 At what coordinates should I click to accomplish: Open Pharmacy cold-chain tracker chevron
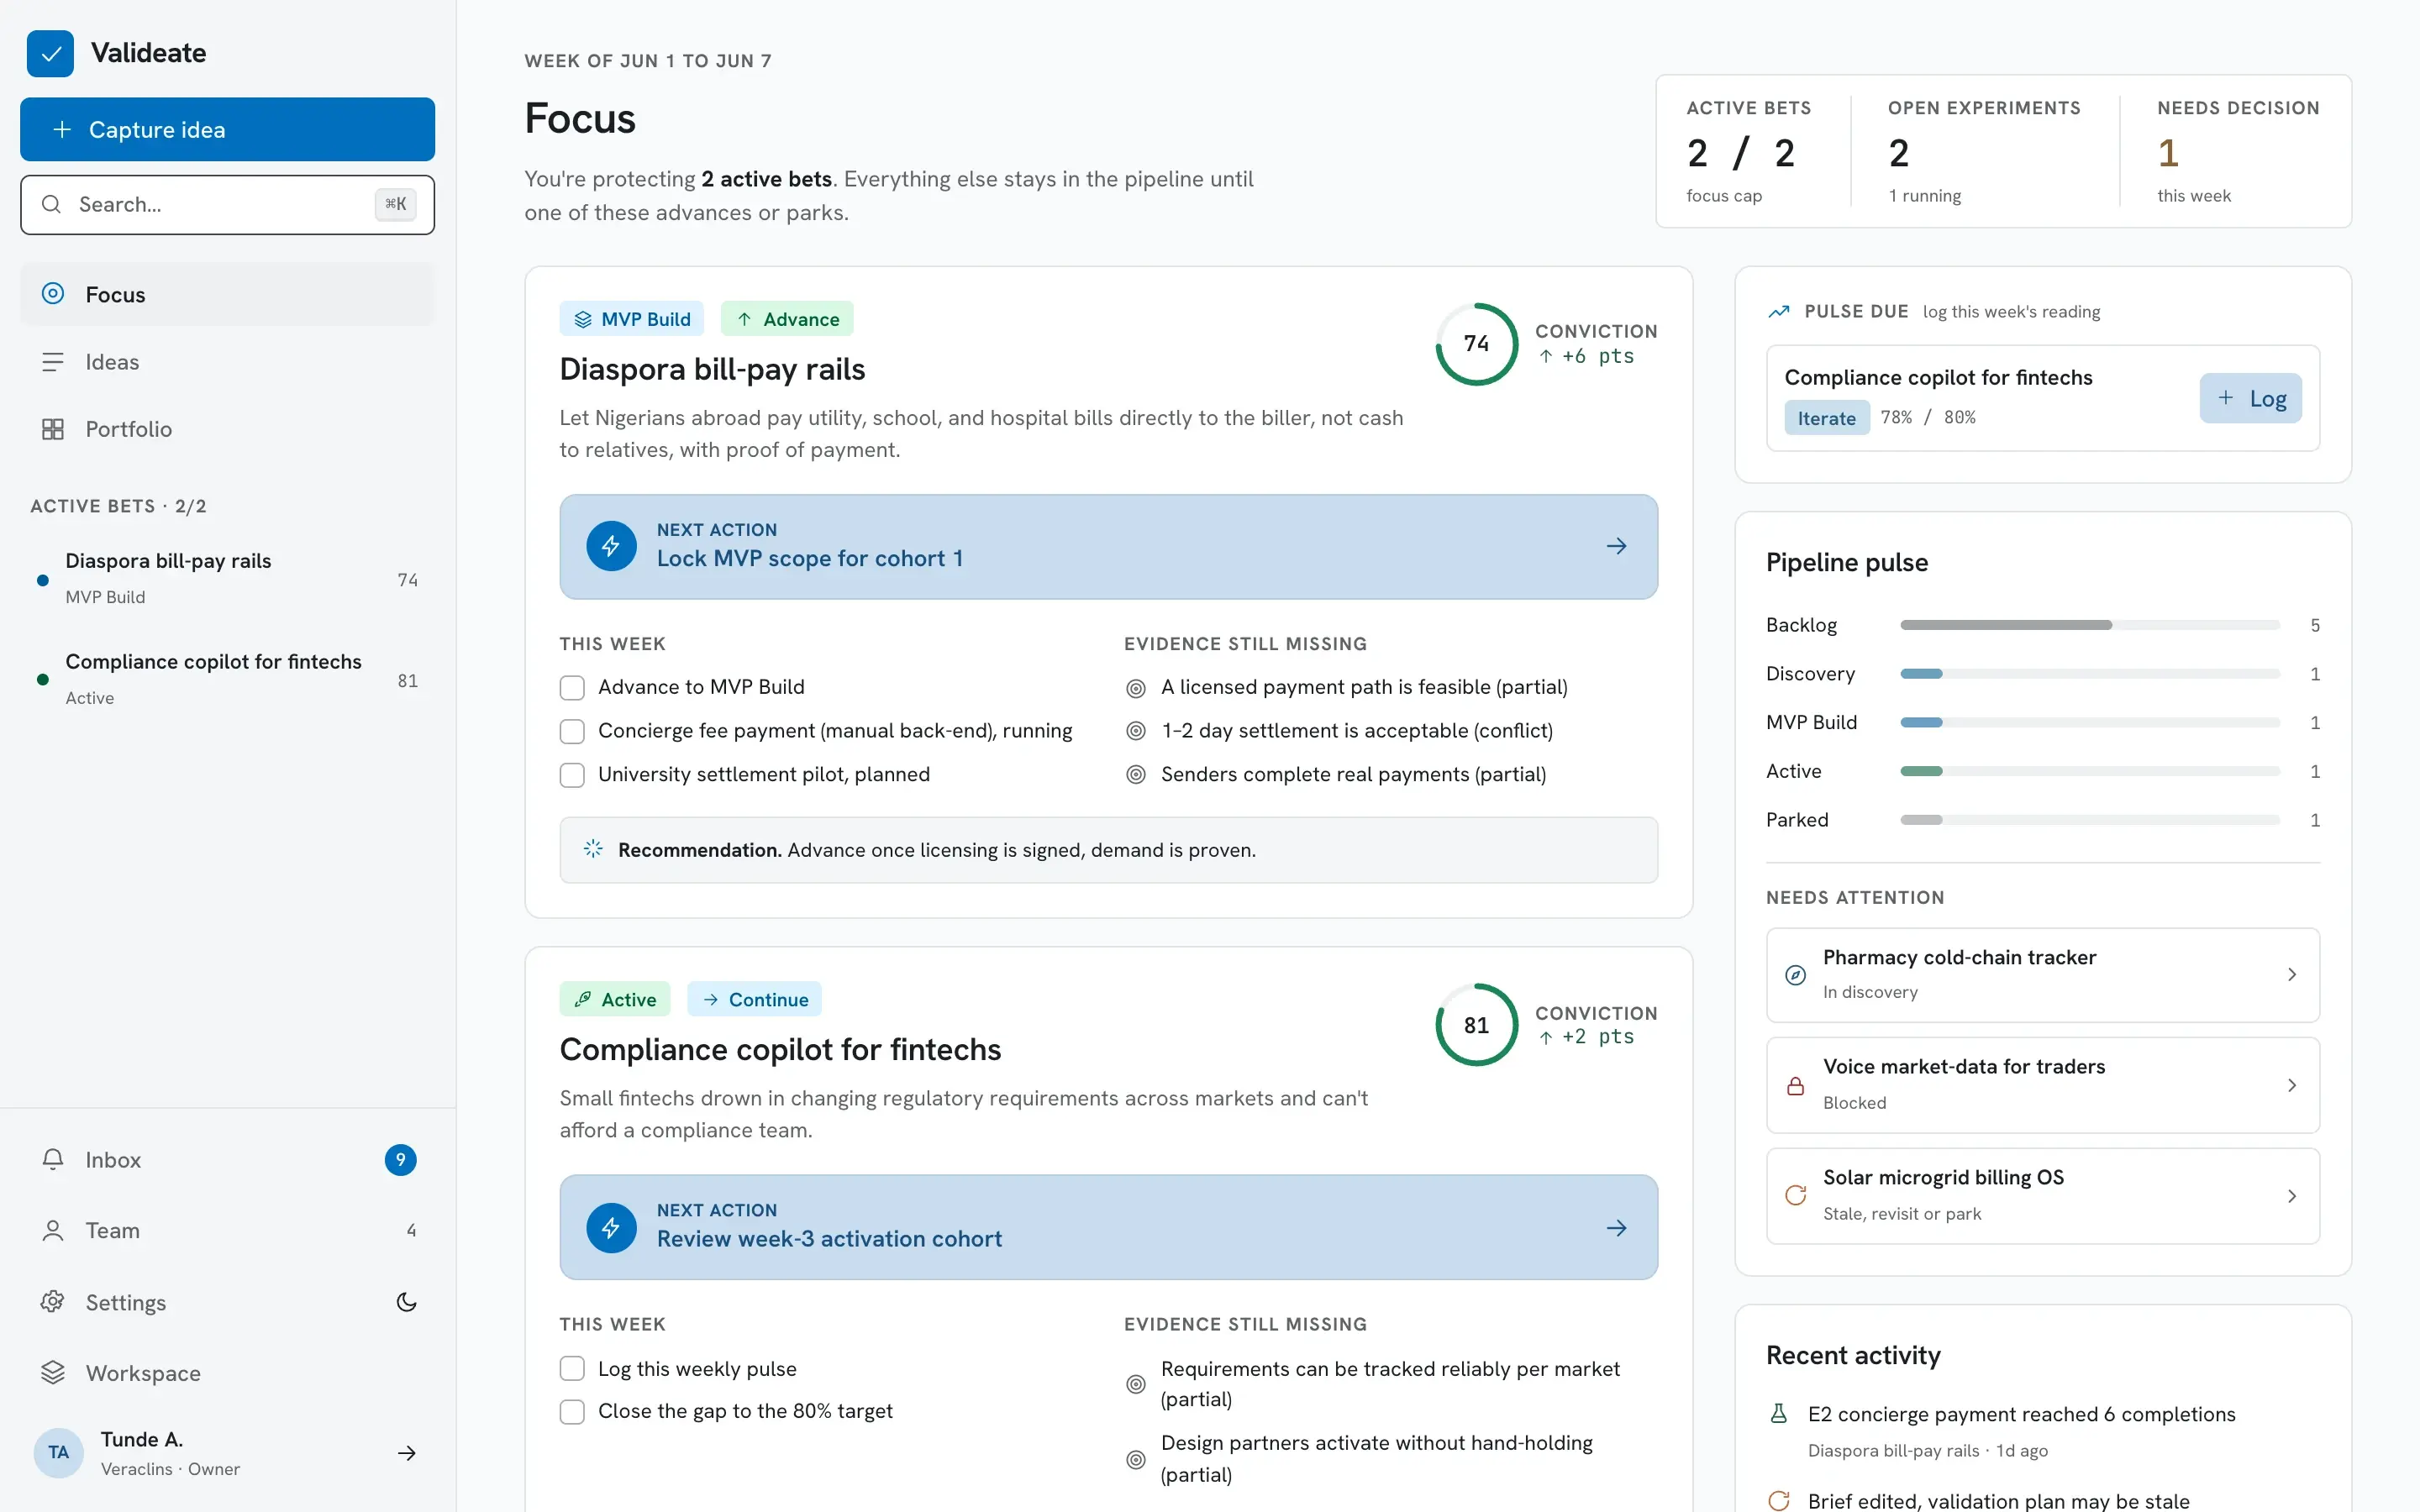pos(2292,975)
